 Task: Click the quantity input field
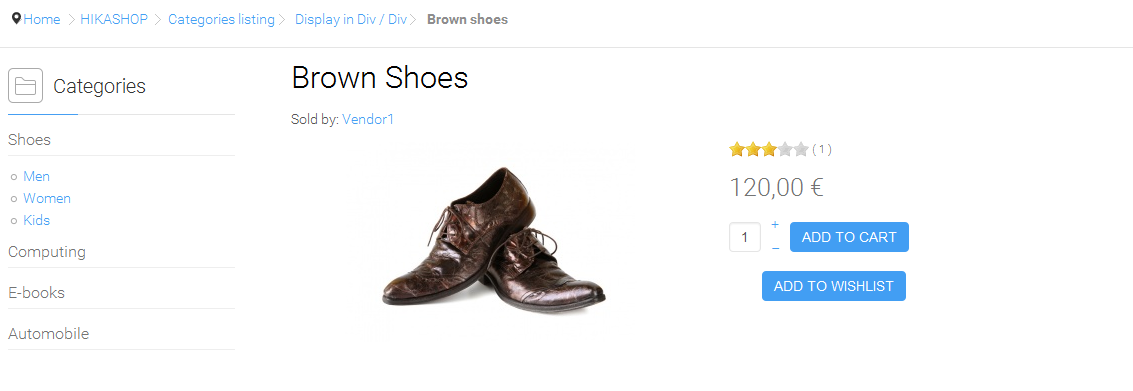[745, 237]
